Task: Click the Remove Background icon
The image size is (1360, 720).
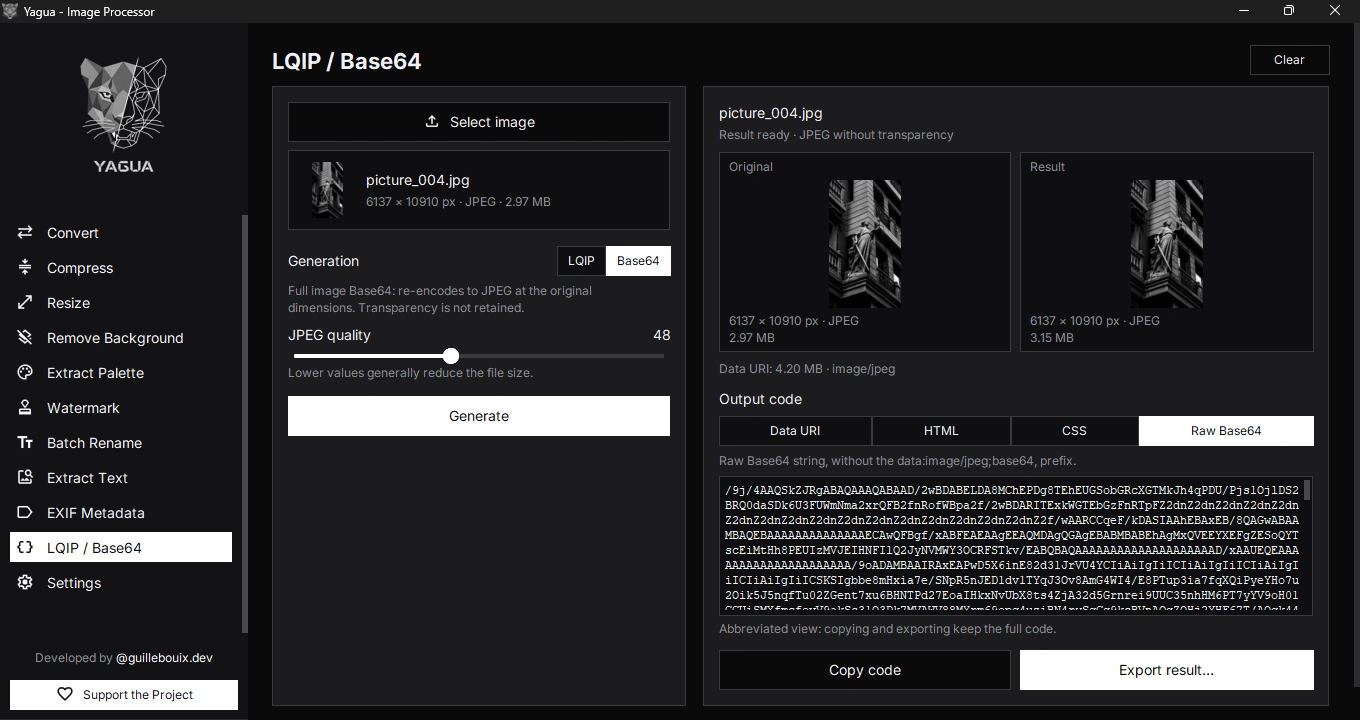Action: tap(25, 338)
